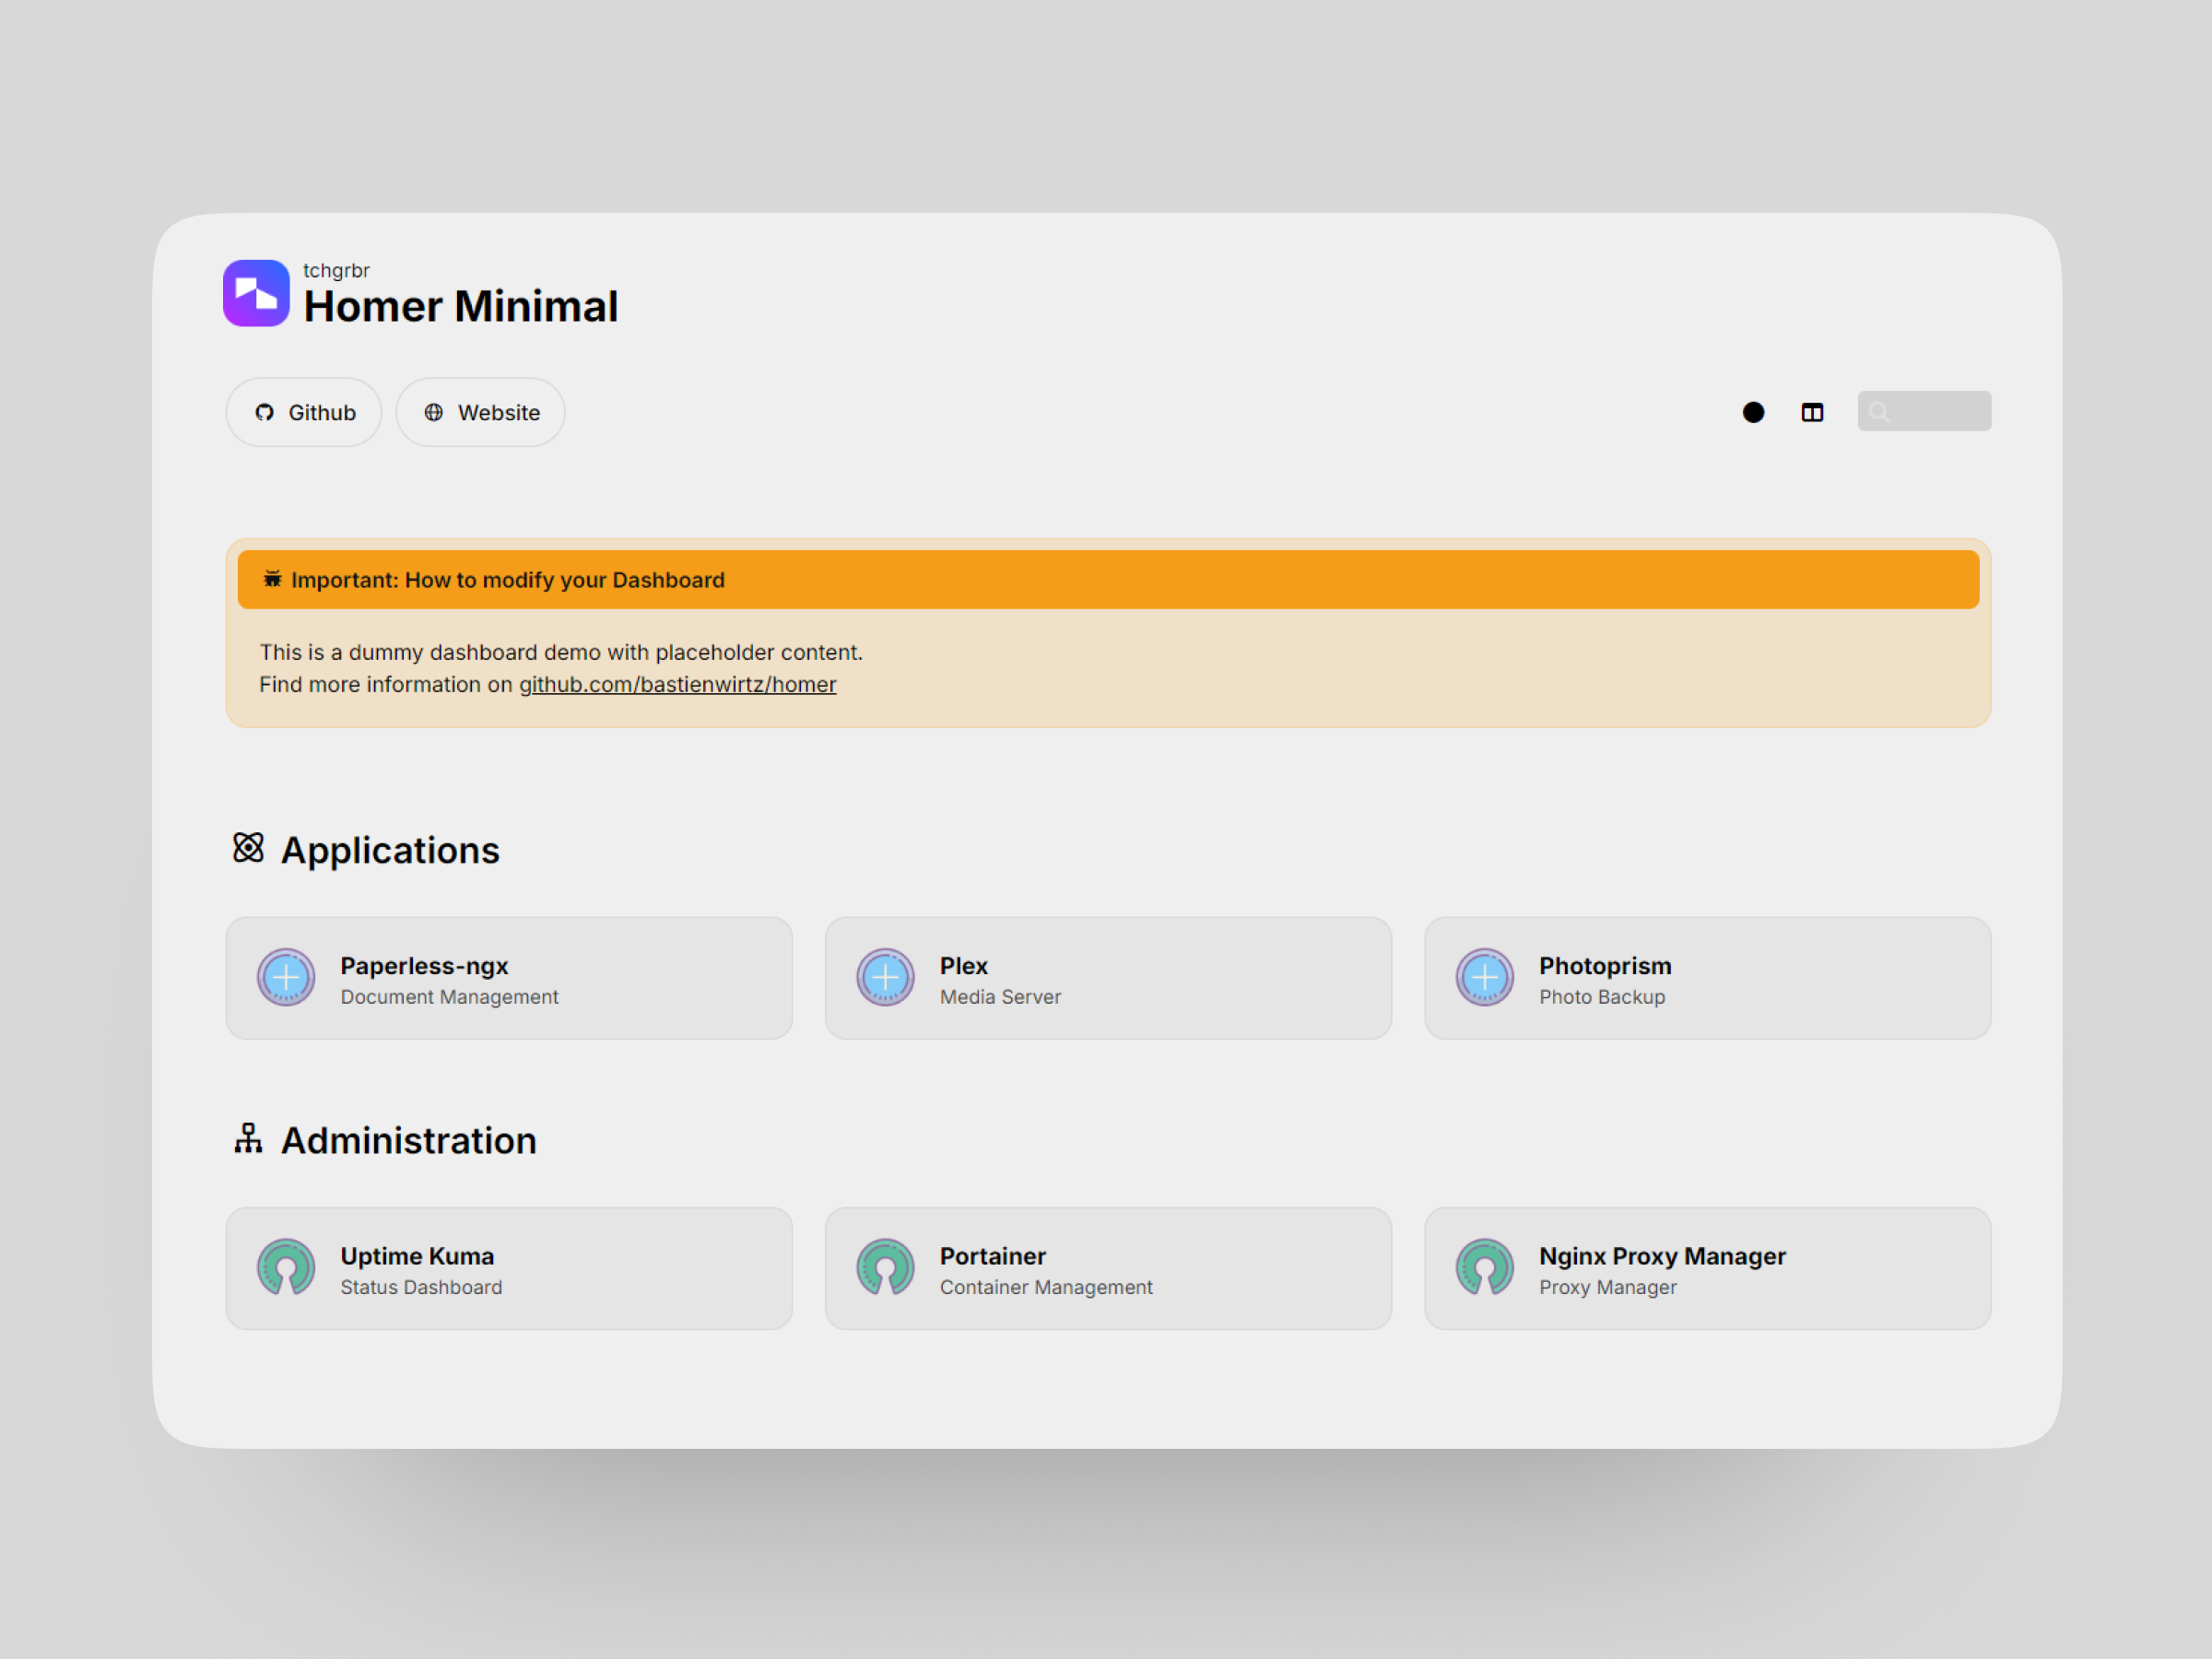The width and height of the screenshot is (2212, 1659).
Task: Click the Nginx Proxy Manager icon
Action: pos(1484,1267)
